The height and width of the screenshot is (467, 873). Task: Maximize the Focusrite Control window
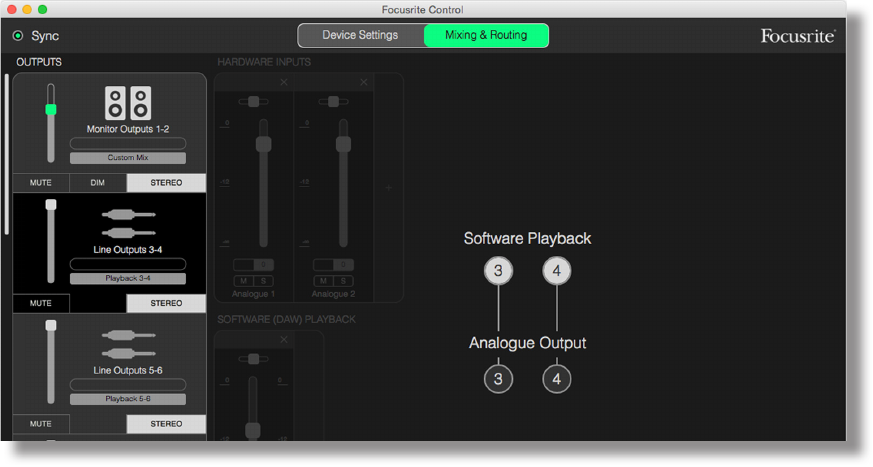tap(42, 9)
